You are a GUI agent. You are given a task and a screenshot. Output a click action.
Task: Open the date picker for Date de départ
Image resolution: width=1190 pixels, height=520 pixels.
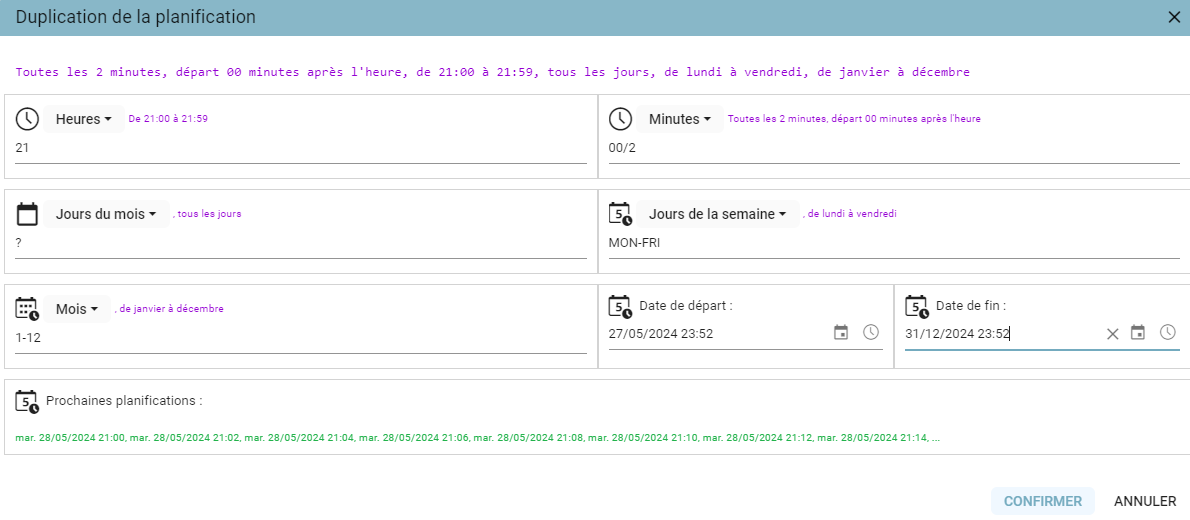click(841, 332)
